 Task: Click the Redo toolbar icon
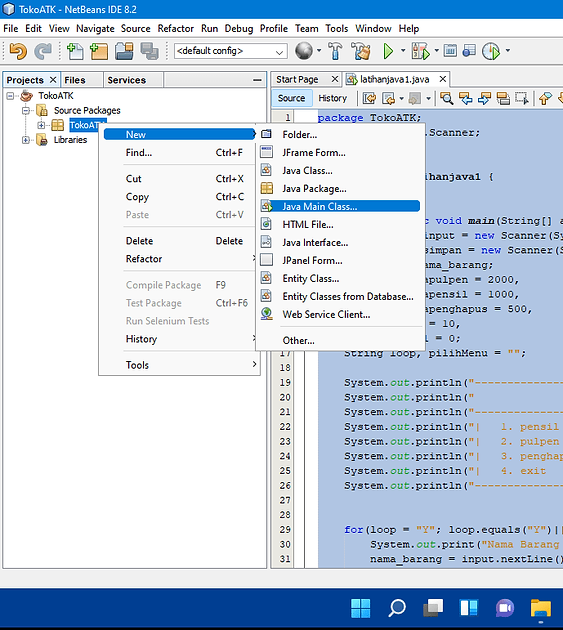(x=43, y=51)
